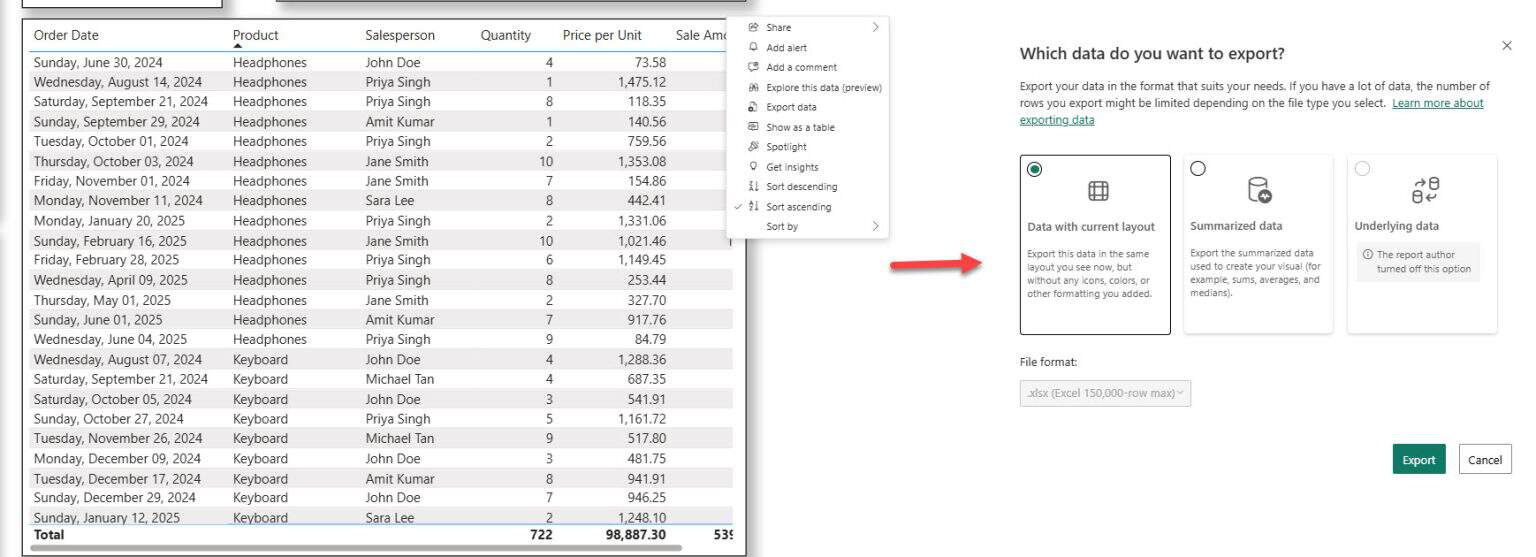Click the table's horizontal scrollbar

(357, 548)
